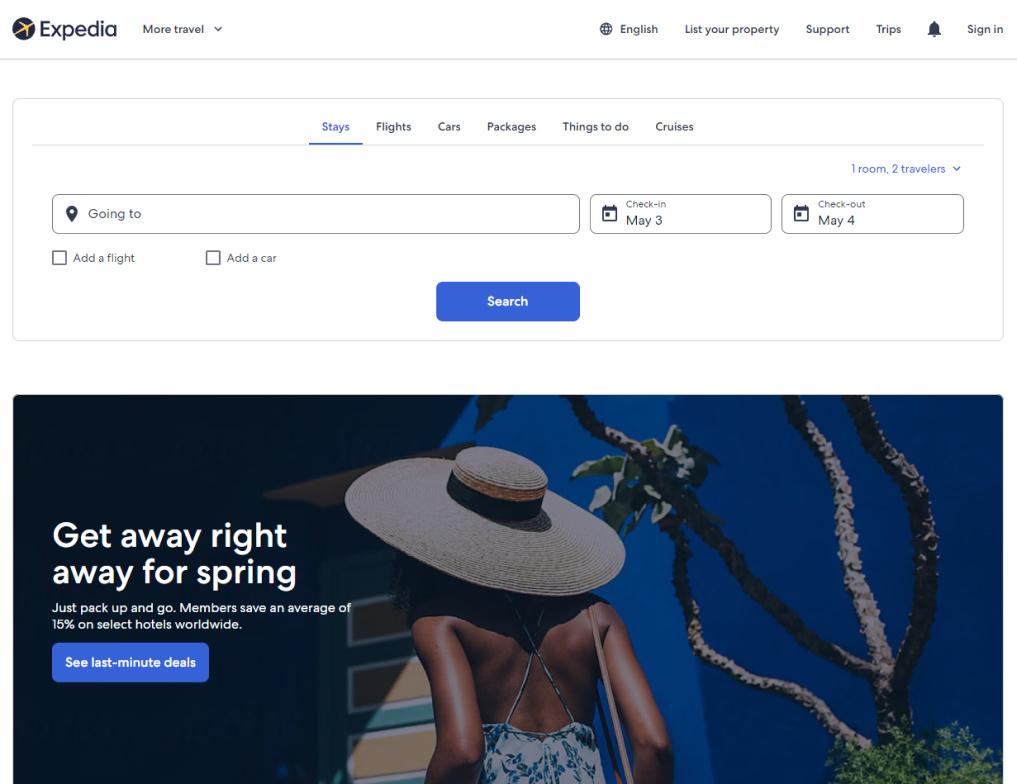Enable the Add a flight checkbox
This screenshot has width=1017, height=784.
click(59, 258)
